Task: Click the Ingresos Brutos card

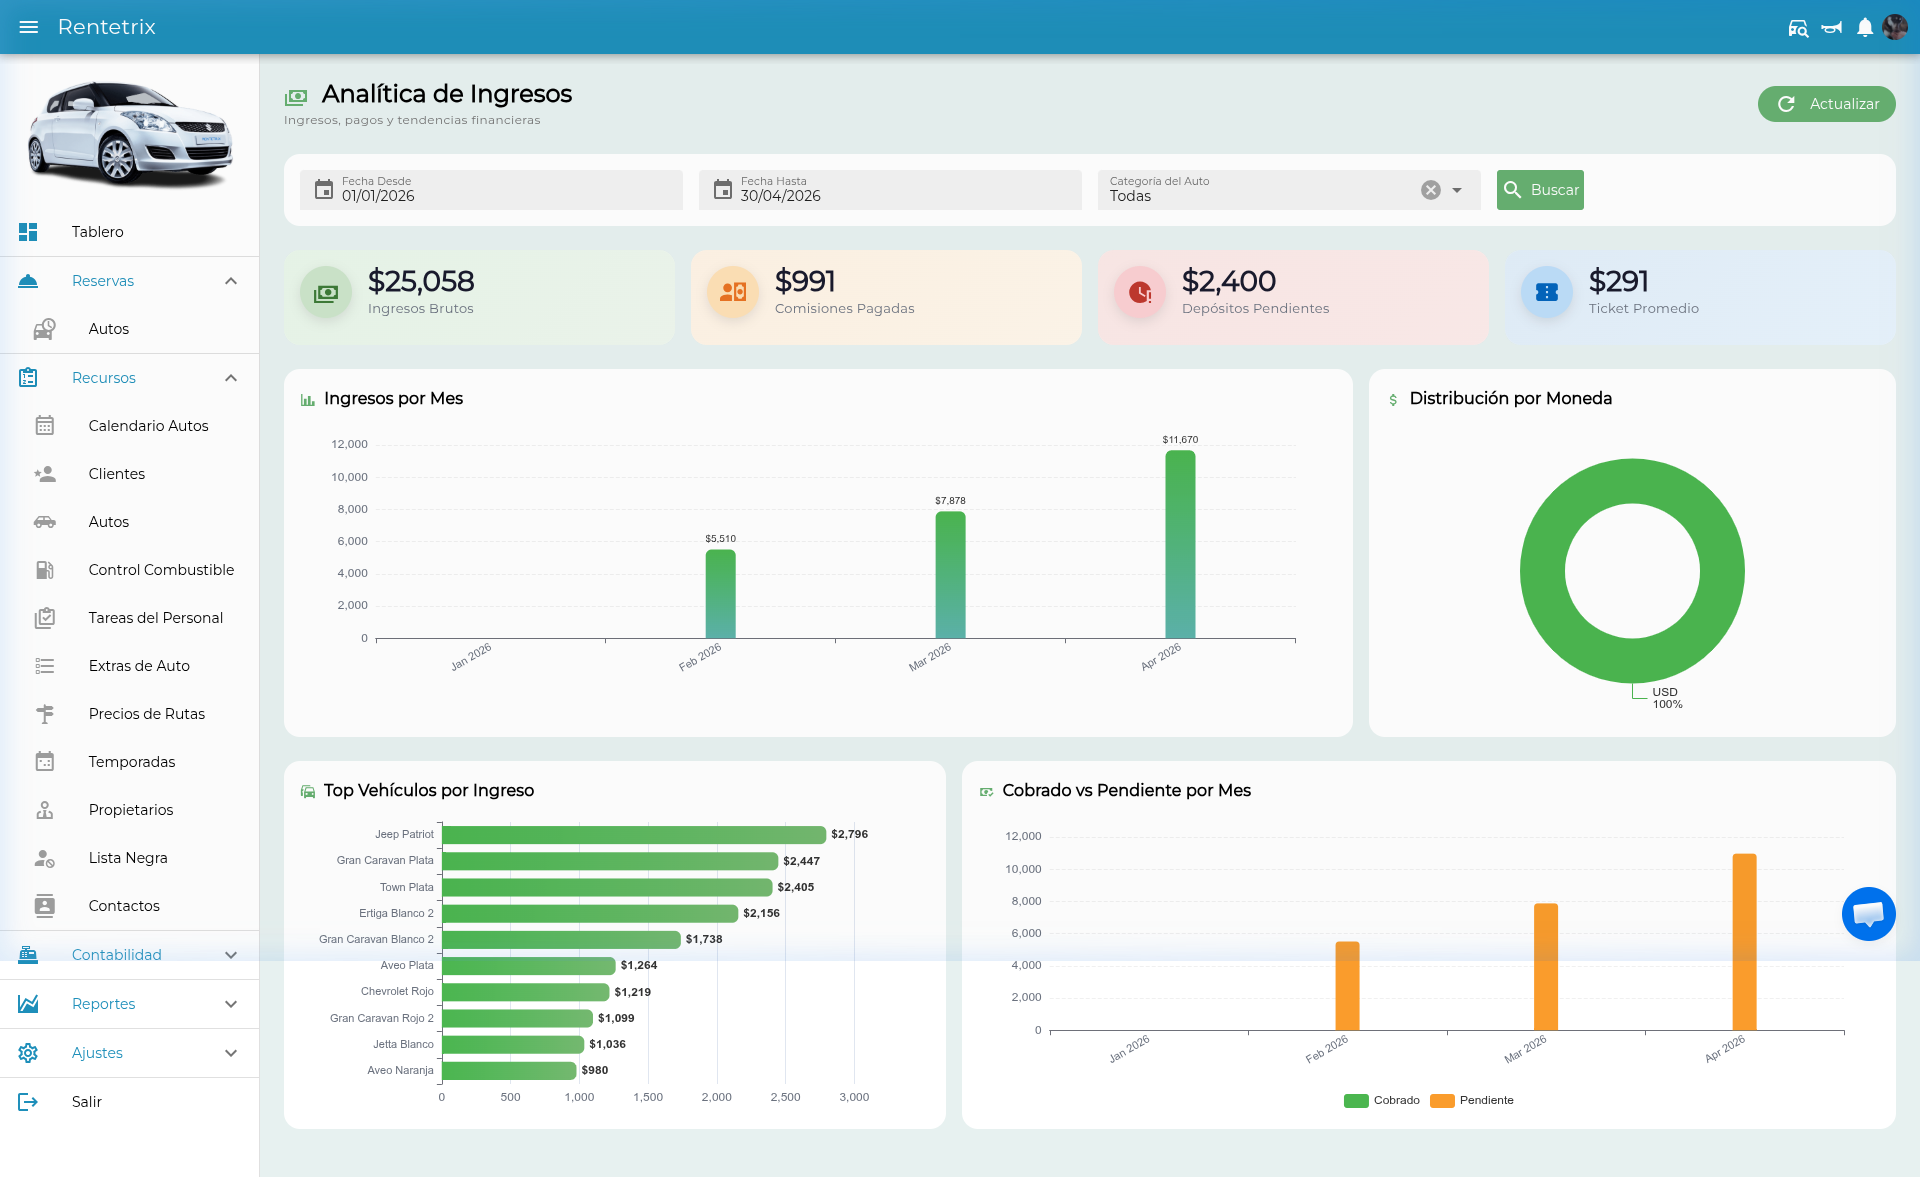Action: (479, 297)
